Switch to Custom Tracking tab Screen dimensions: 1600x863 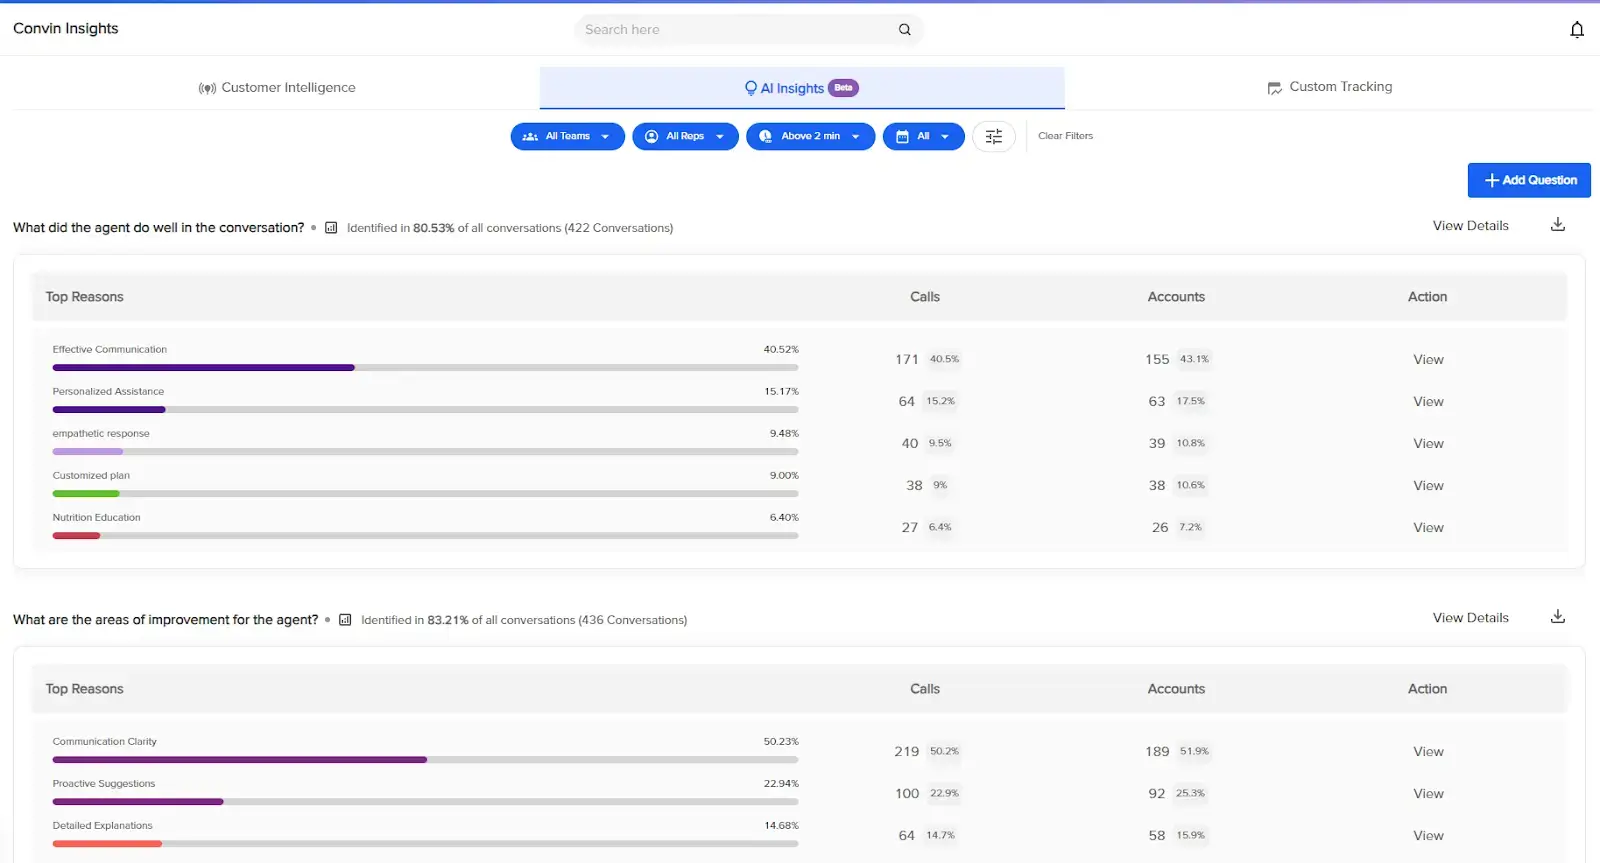[1329, 87]
